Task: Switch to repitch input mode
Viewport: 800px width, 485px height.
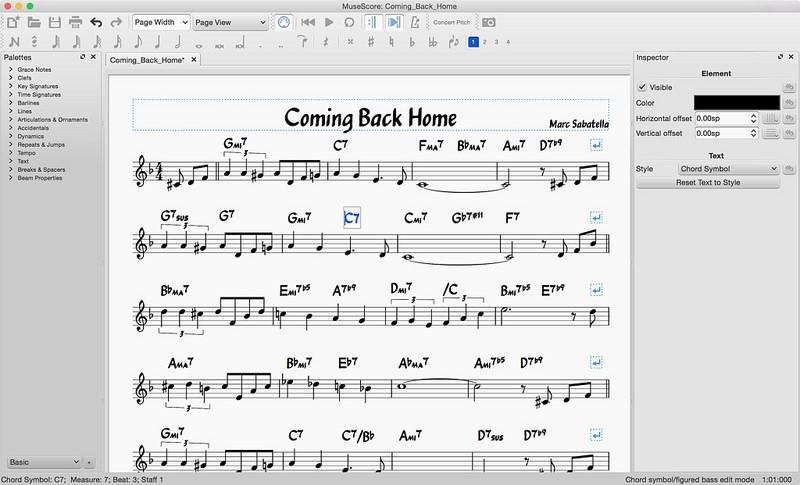Action: (34, 41)
